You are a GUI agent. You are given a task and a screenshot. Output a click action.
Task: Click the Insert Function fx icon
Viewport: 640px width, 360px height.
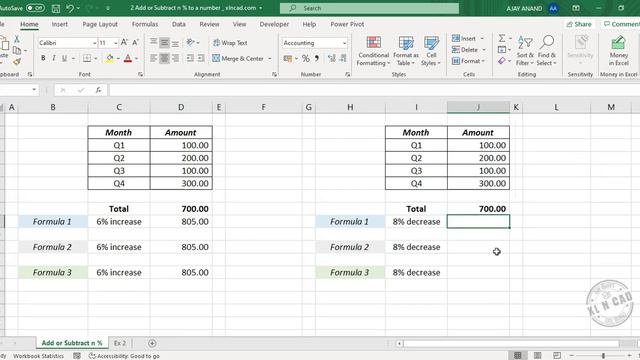pos(98,90)
